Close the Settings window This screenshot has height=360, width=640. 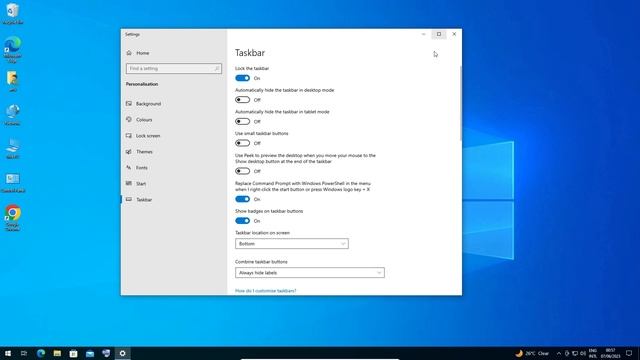point(454,34)
